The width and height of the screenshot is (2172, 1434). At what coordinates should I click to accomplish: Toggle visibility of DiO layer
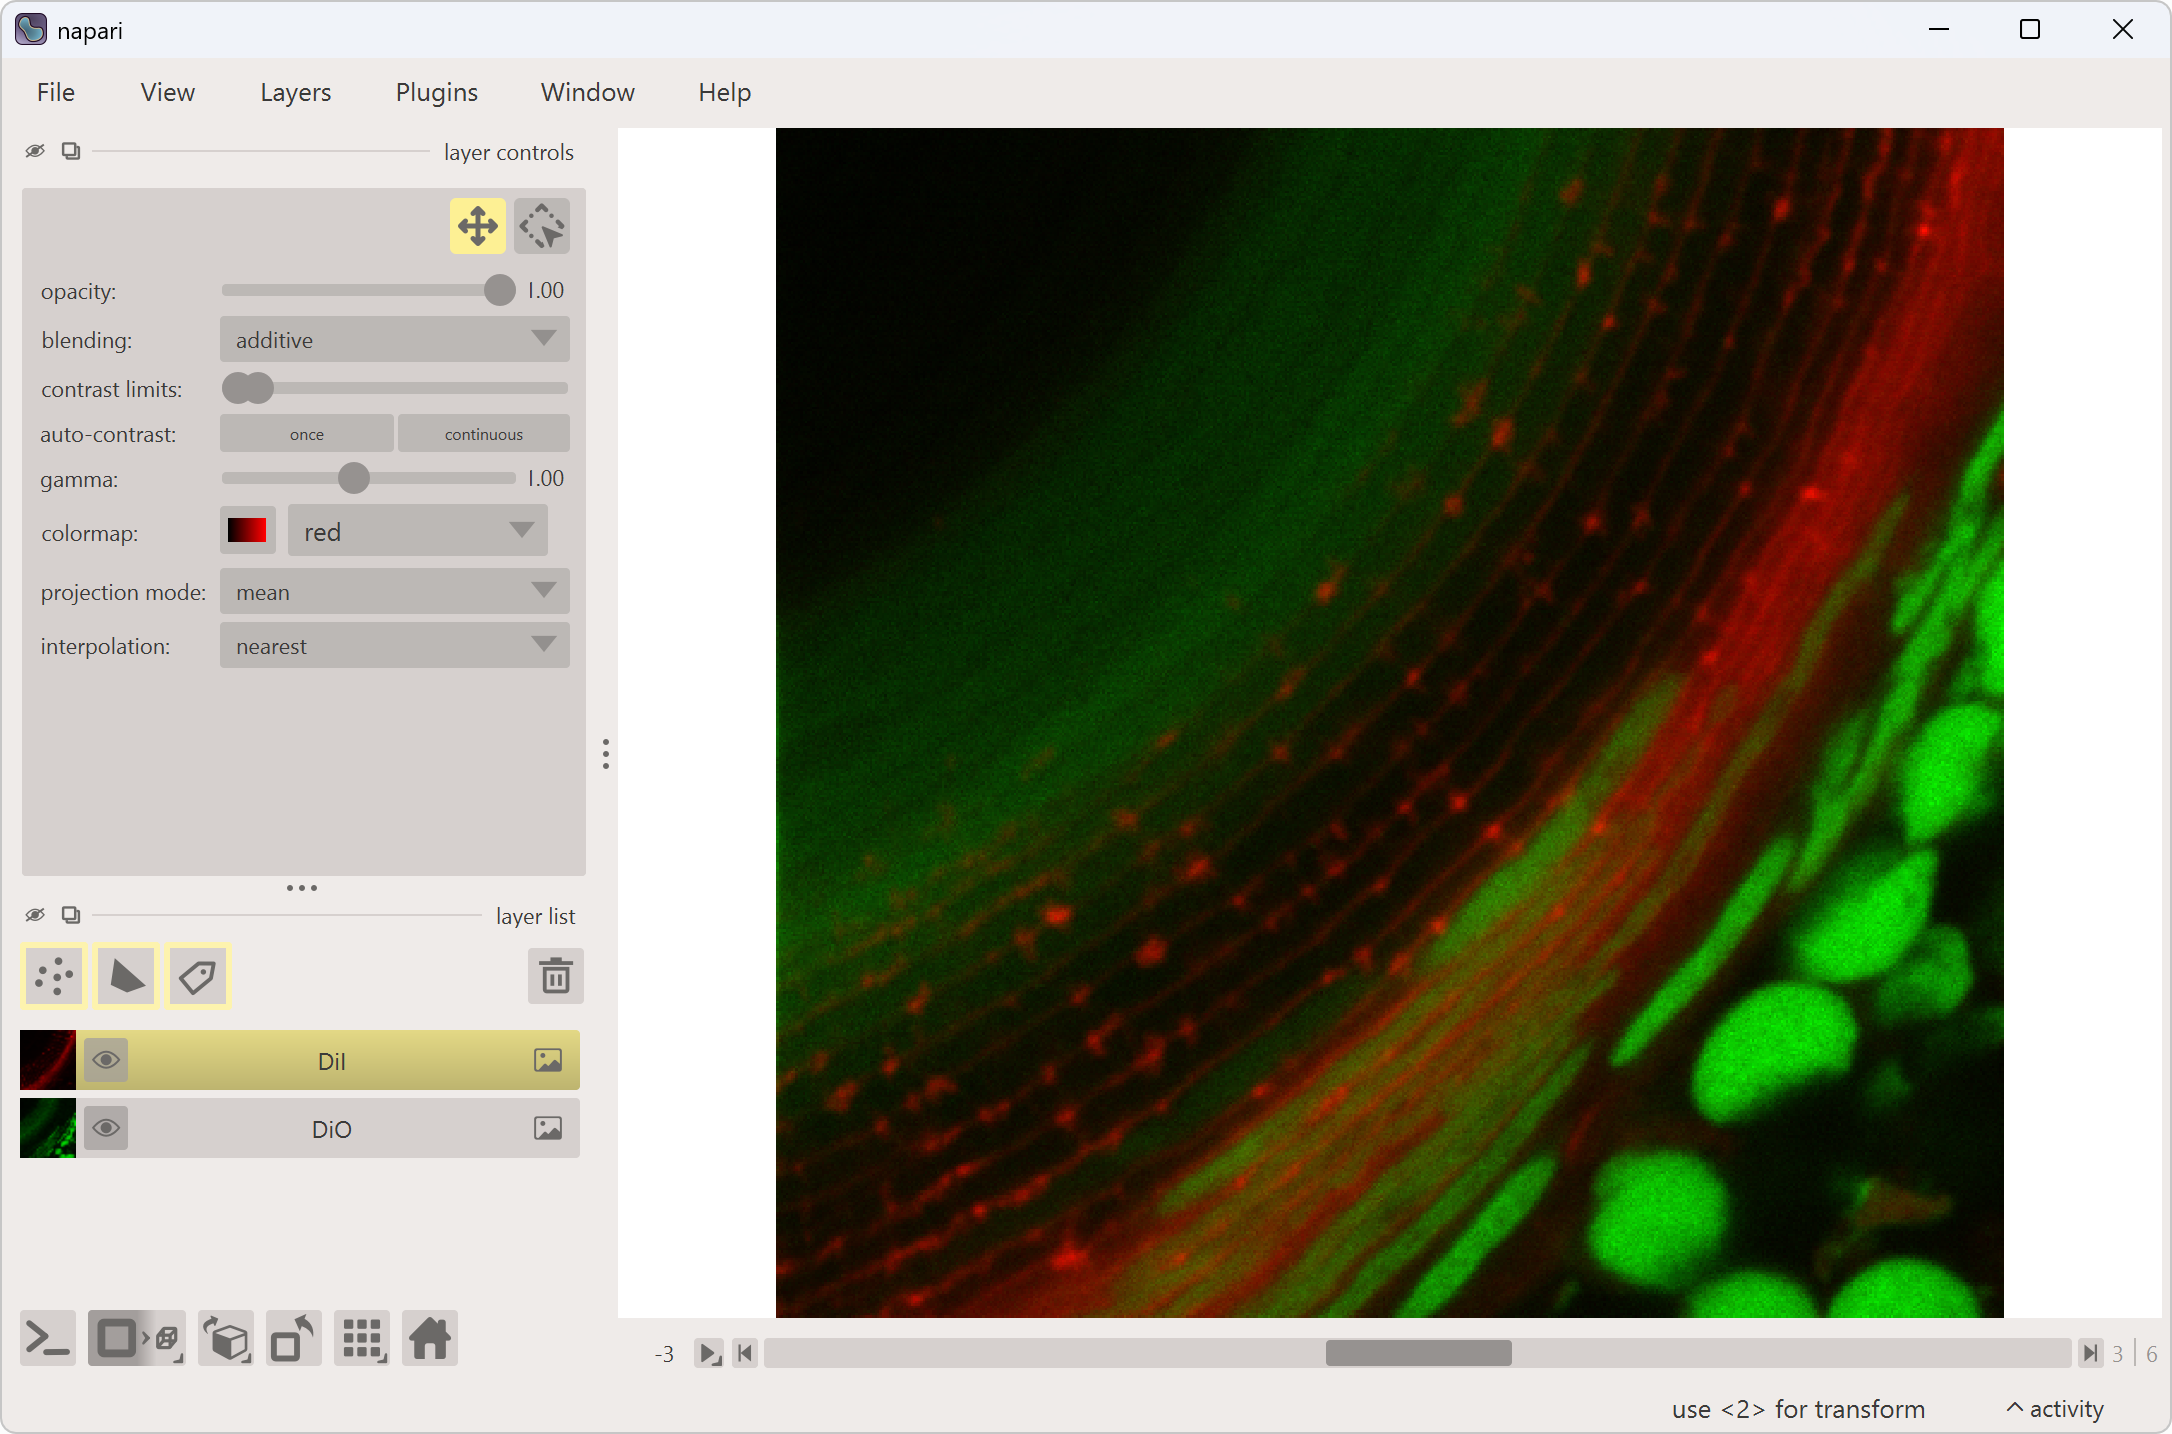coord(106,1128)
